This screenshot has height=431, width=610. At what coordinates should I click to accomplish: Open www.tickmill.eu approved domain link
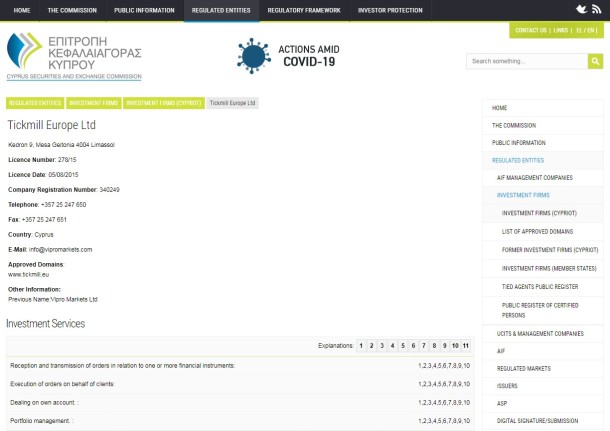(29, 275)
